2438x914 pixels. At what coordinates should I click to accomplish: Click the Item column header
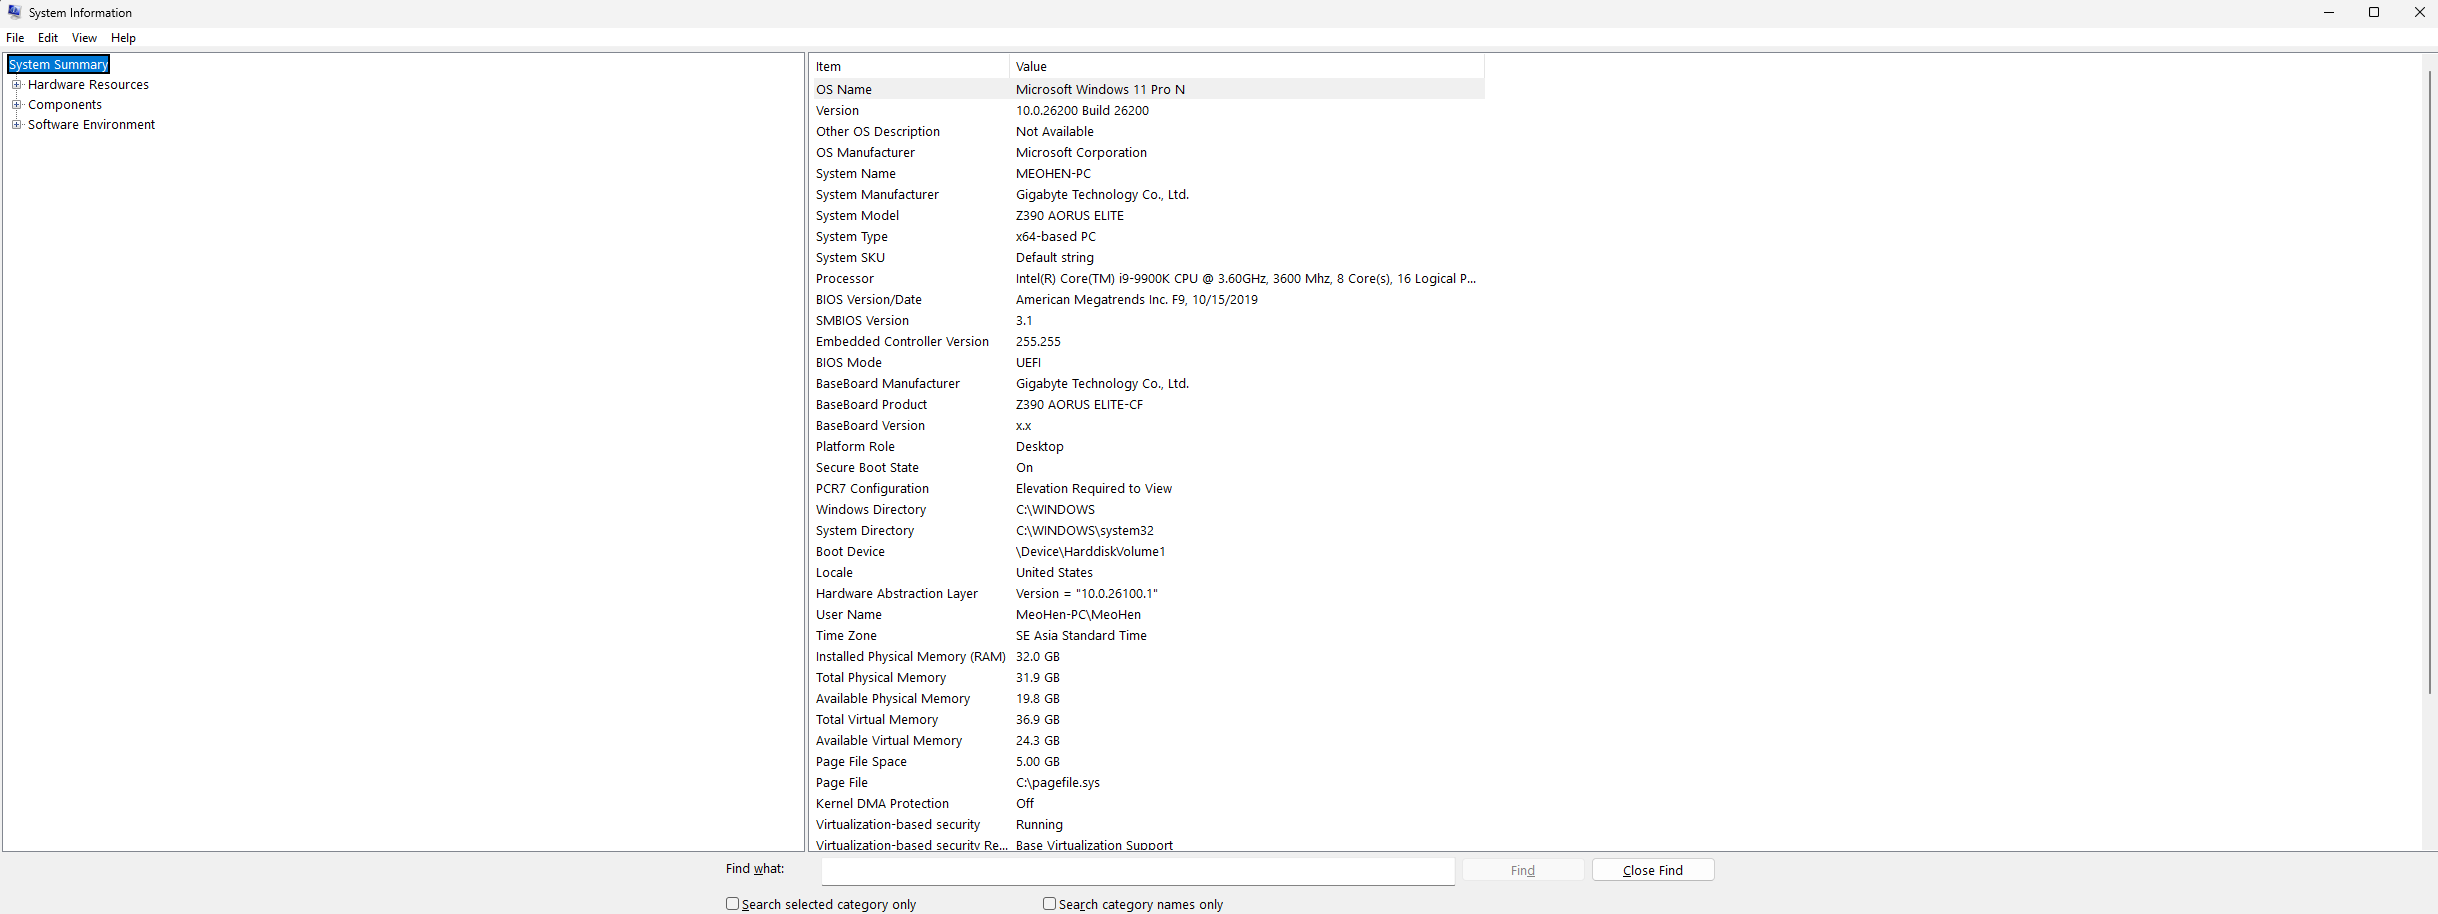coord(909,67)
